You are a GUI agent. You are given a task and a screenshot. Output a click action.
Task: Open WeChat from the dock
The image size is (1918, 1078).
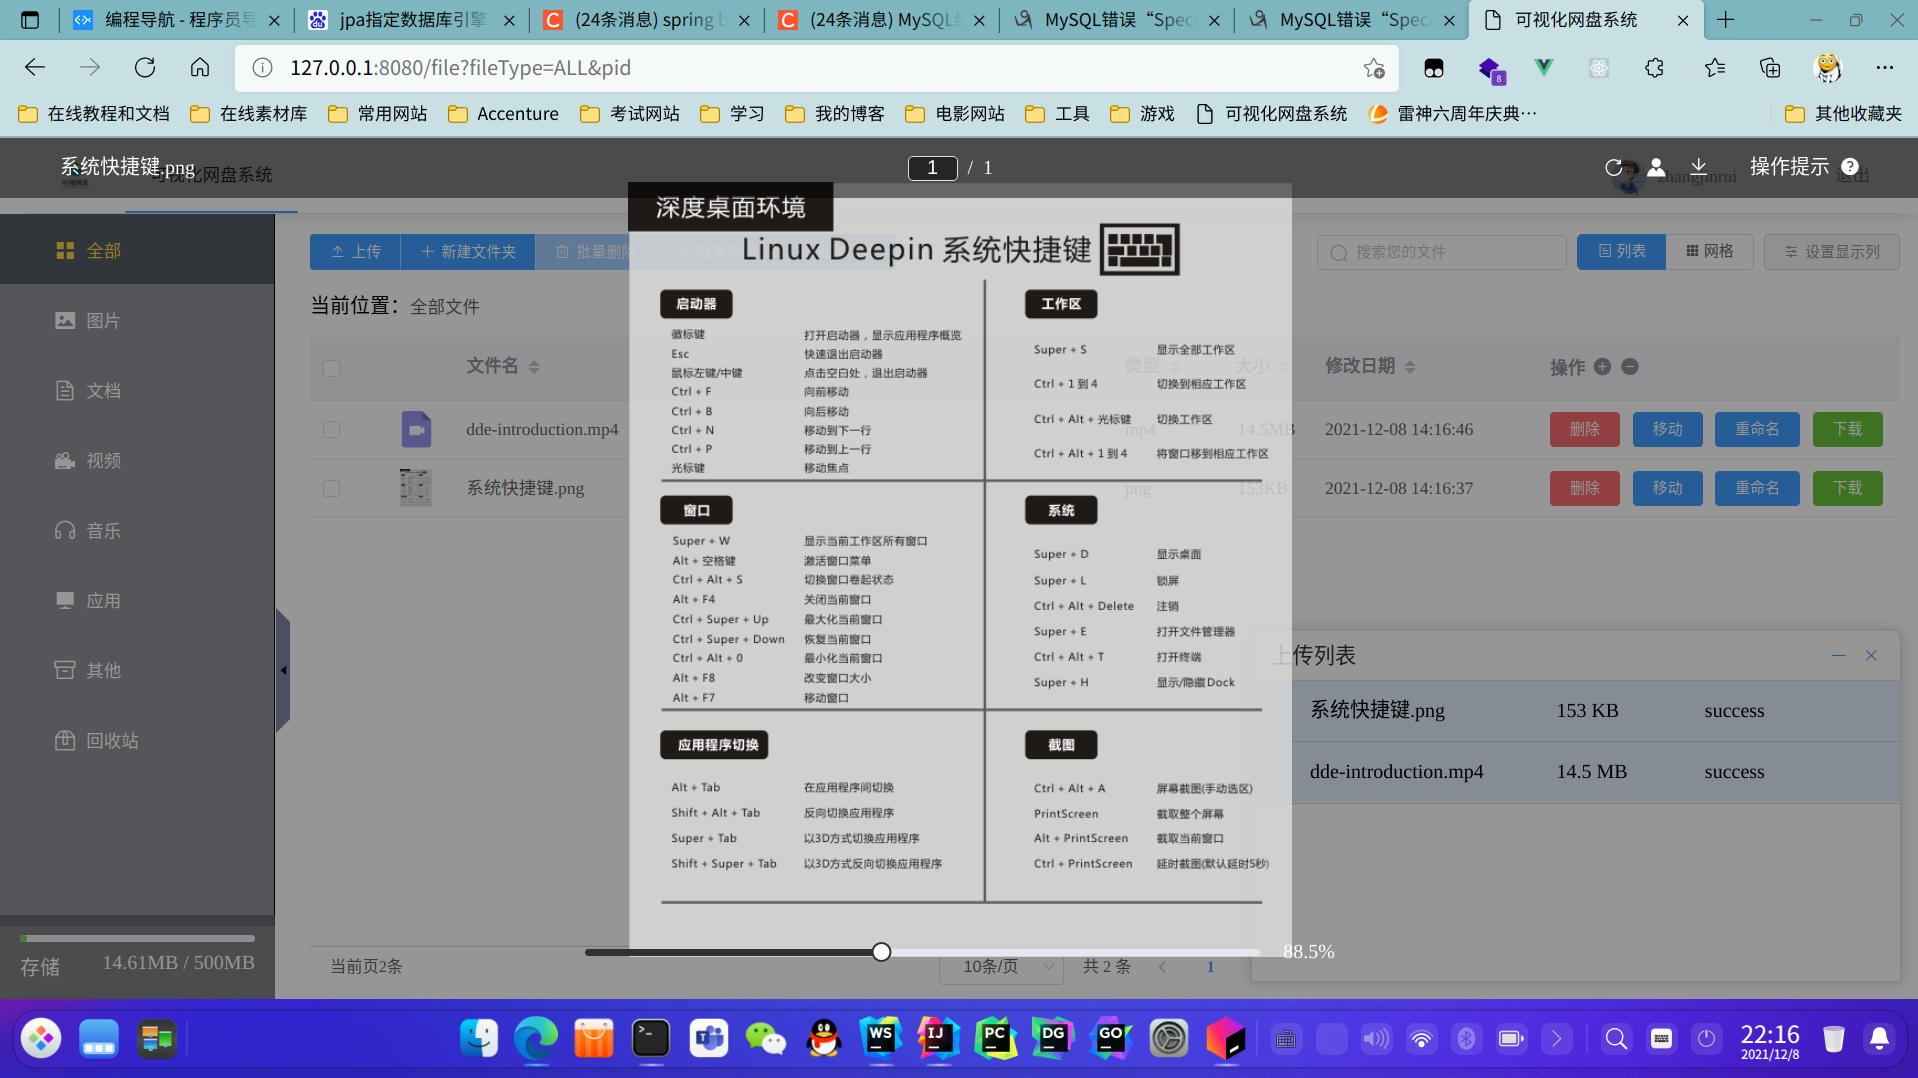[x=766, y=1039]
